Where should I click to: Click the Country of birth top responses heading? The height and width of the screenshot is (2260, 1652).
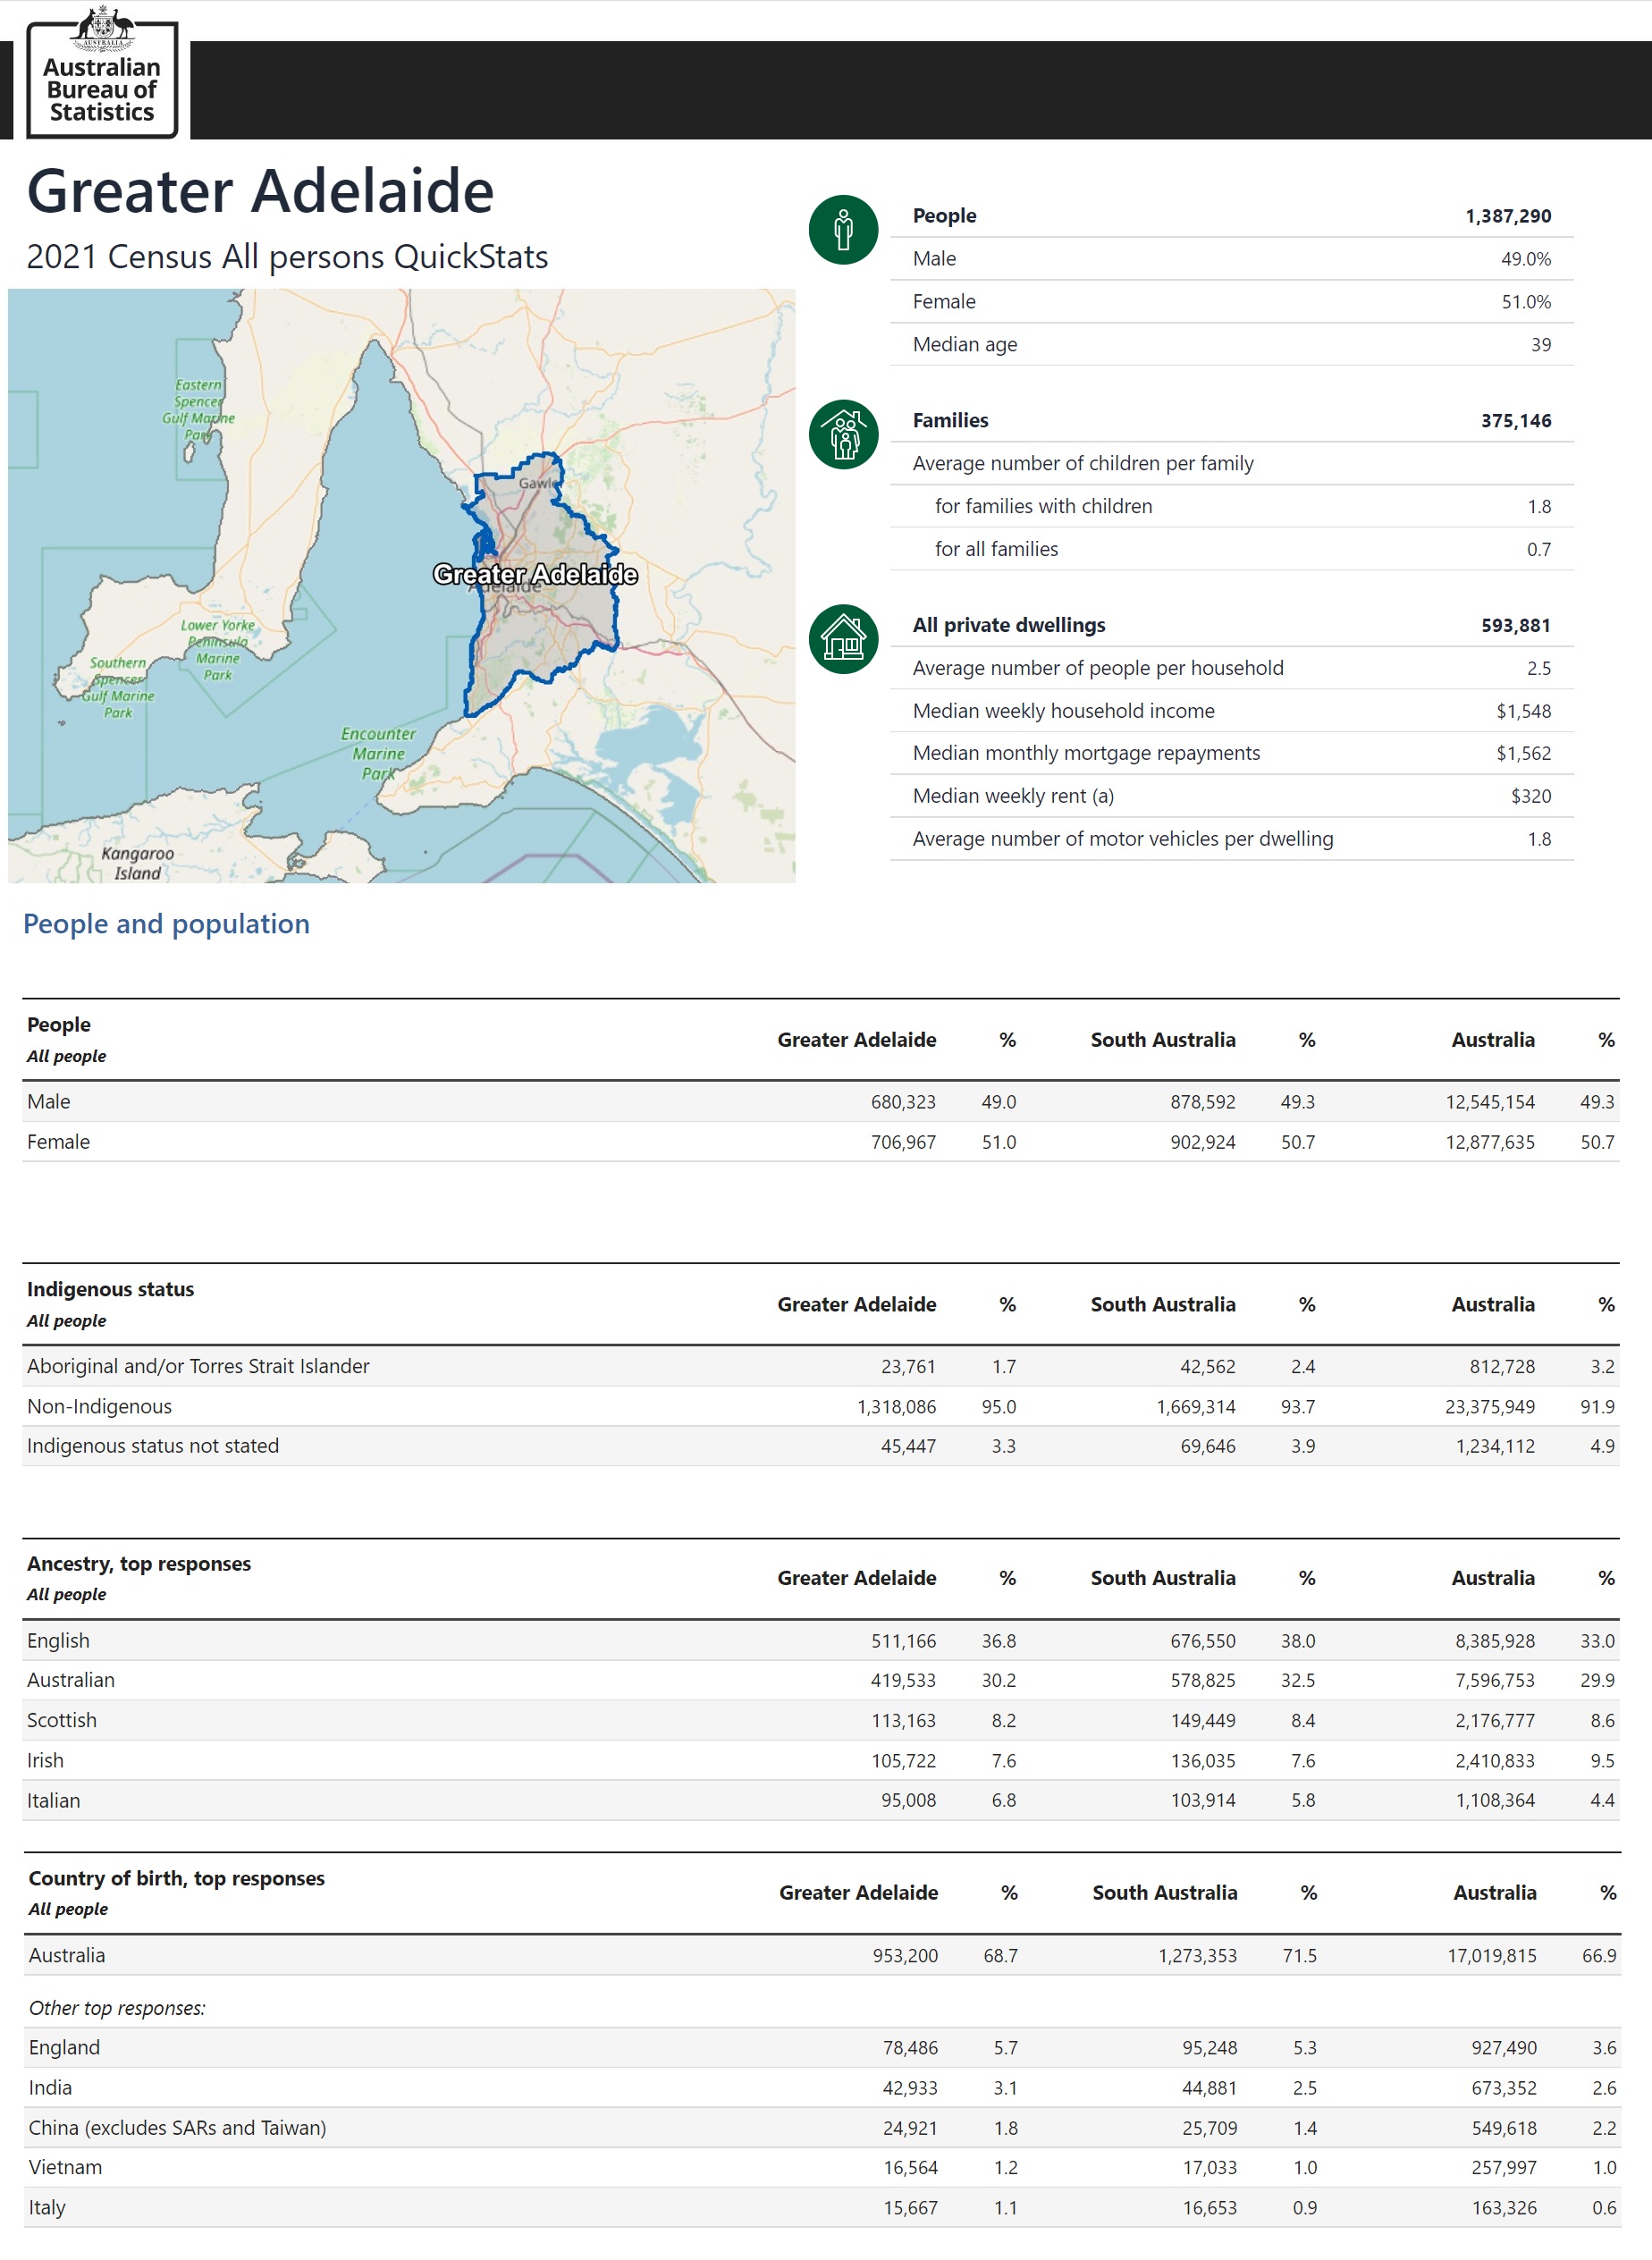click(176, 1879)
